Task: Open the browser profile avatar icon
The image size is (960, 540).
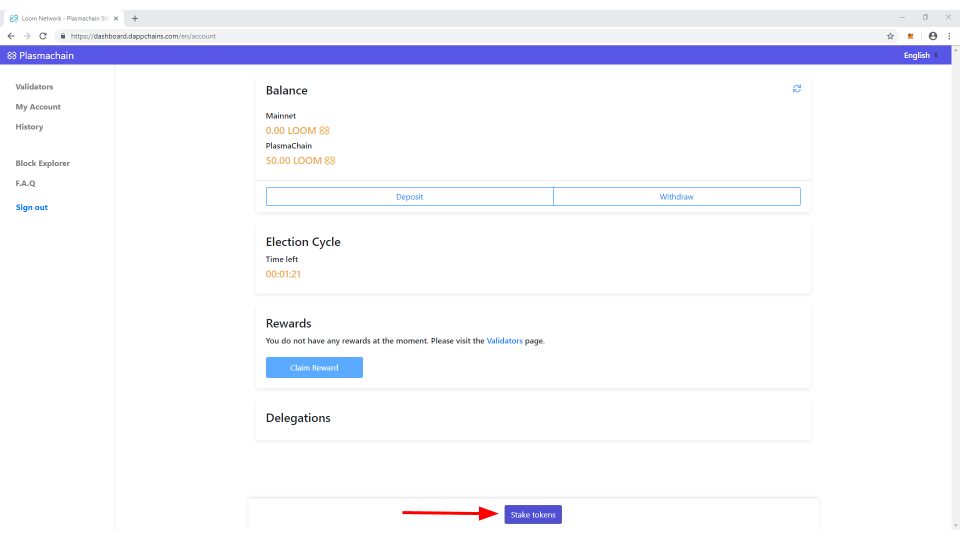Action: 932,36
